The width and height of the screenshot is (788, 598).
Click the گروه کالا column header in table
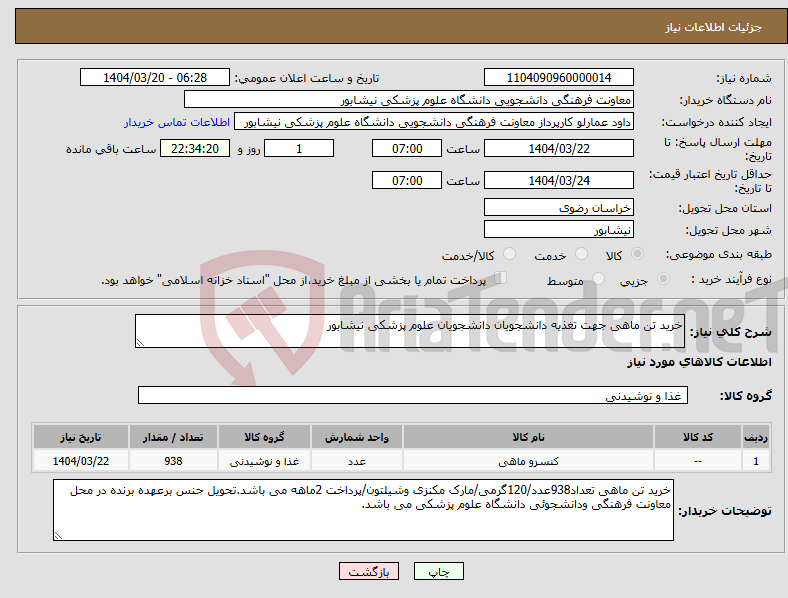pyautogui.click(x=264, y=437)
